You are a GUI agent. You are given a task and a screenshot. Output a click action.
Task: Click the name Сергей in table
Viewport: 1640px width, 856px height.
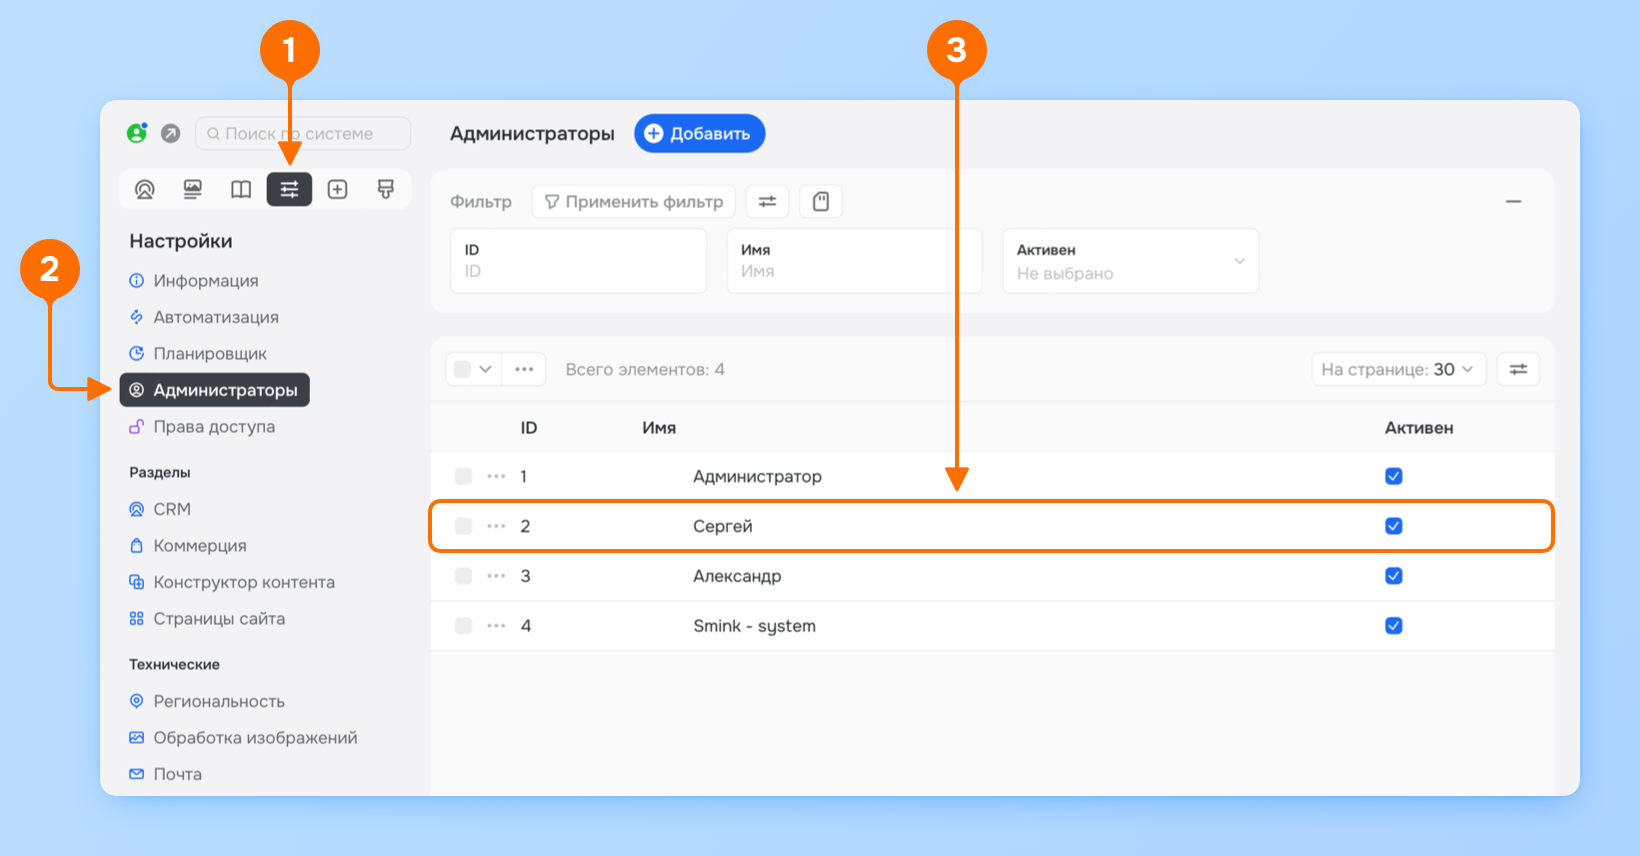(x=722, y=527)
